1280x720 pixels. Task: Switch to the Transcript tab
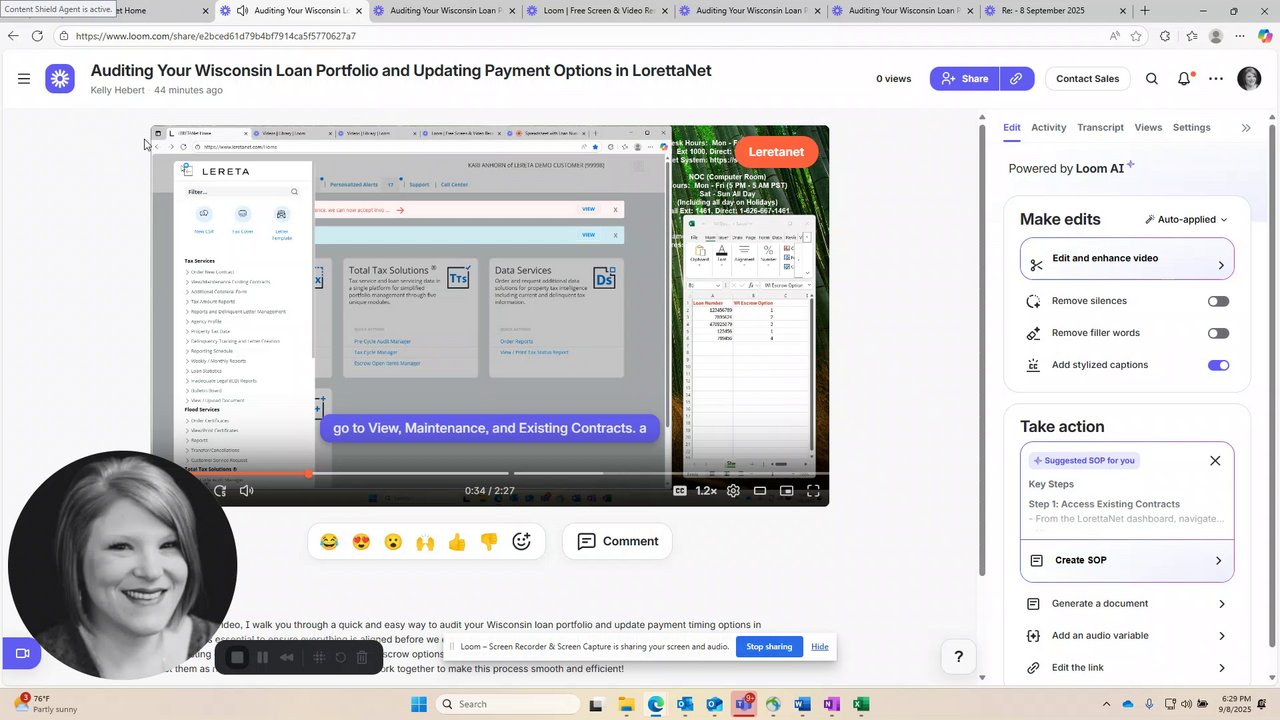pyautogui.click(x=1100, y=128)
